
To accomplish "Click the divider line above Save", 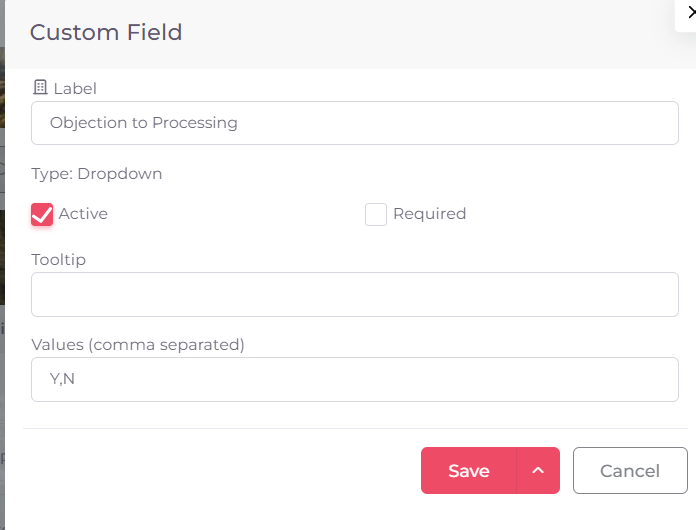I will 355,428.
